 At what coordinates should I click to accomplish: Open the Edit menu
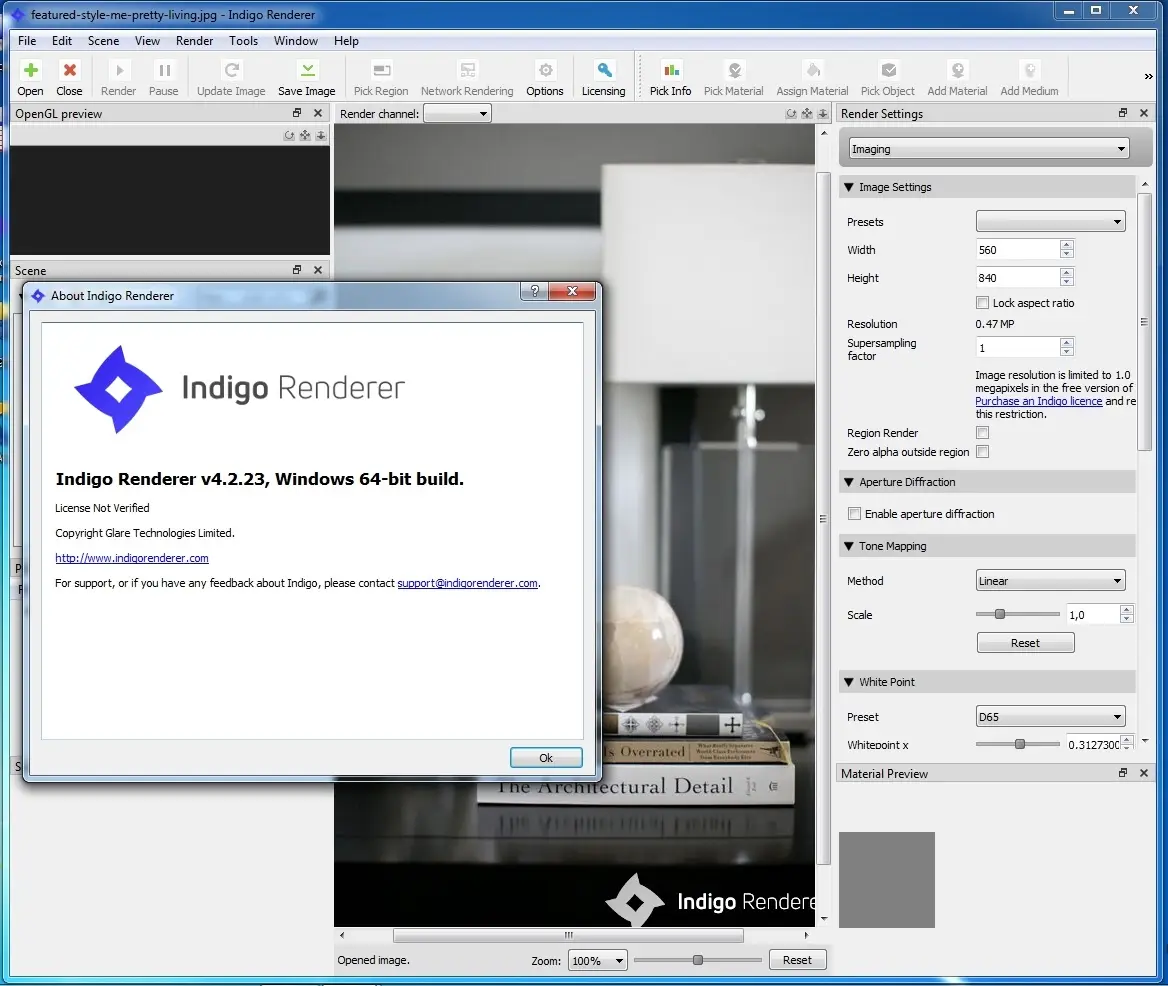[x=62, y=40]
